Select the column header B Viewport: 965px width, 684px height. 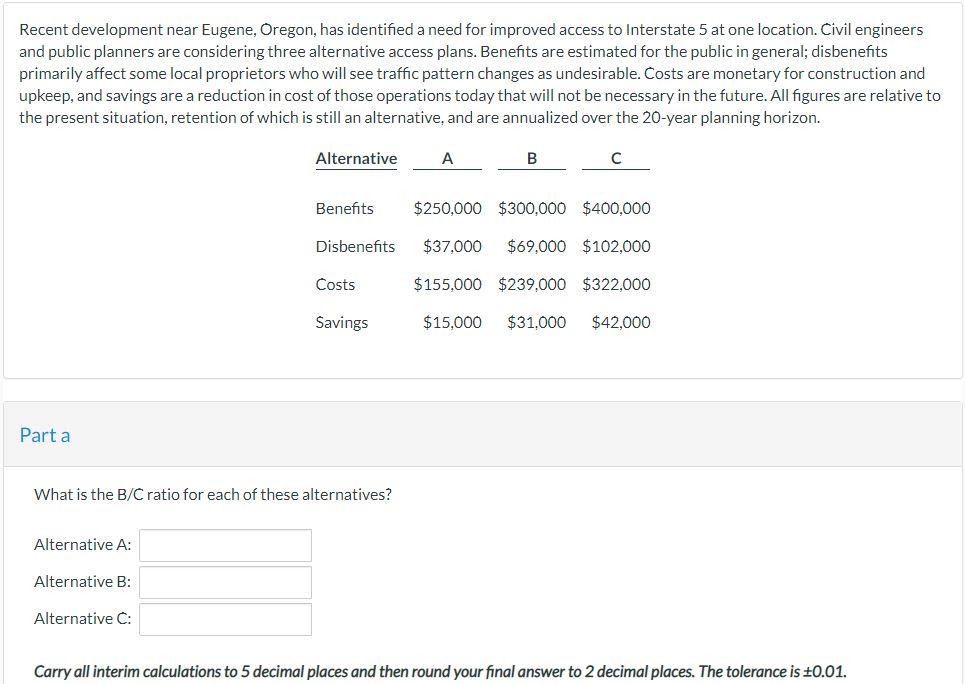pos(531,157)
